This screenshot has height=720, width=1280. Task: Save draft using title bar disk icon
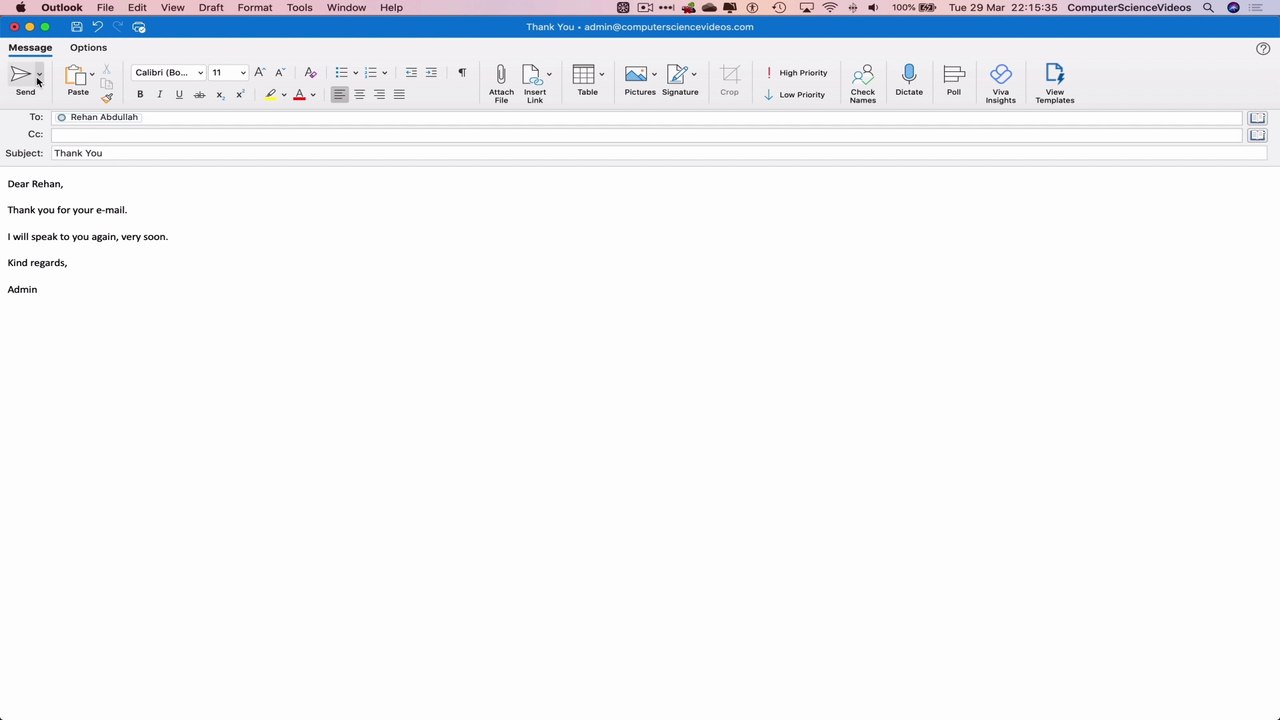76,27
